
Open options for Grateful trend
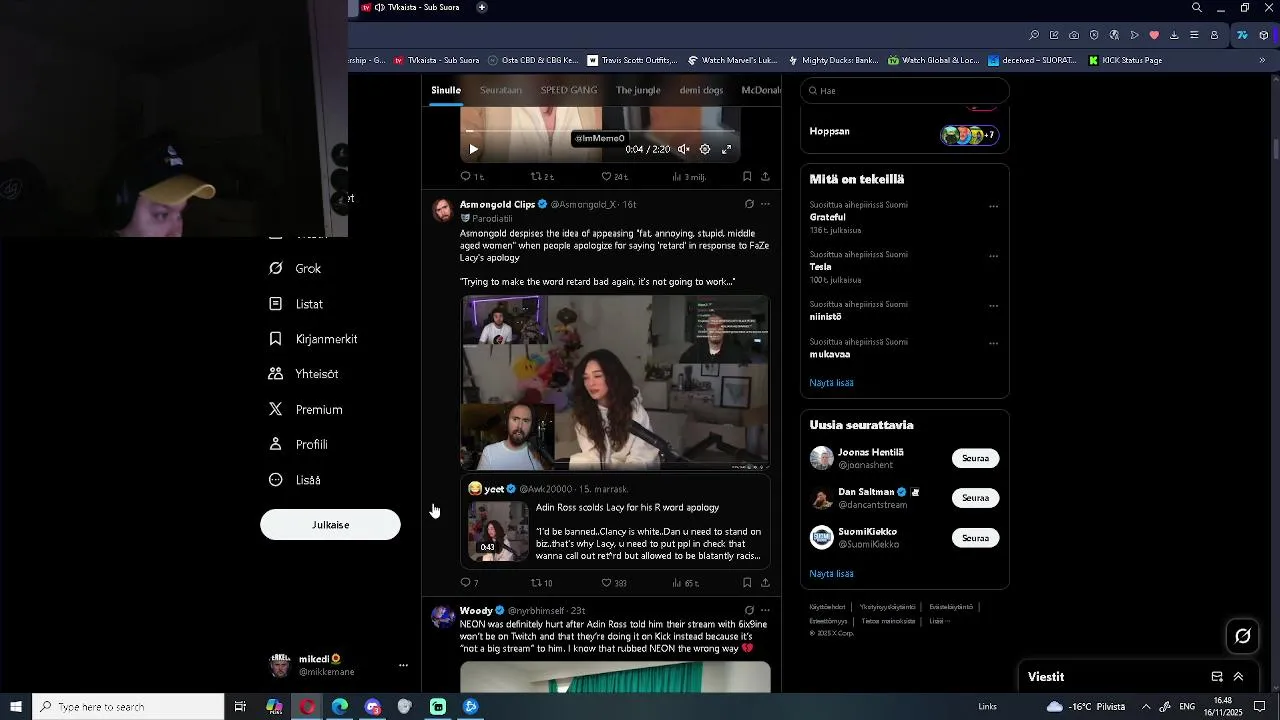(993, 206)
